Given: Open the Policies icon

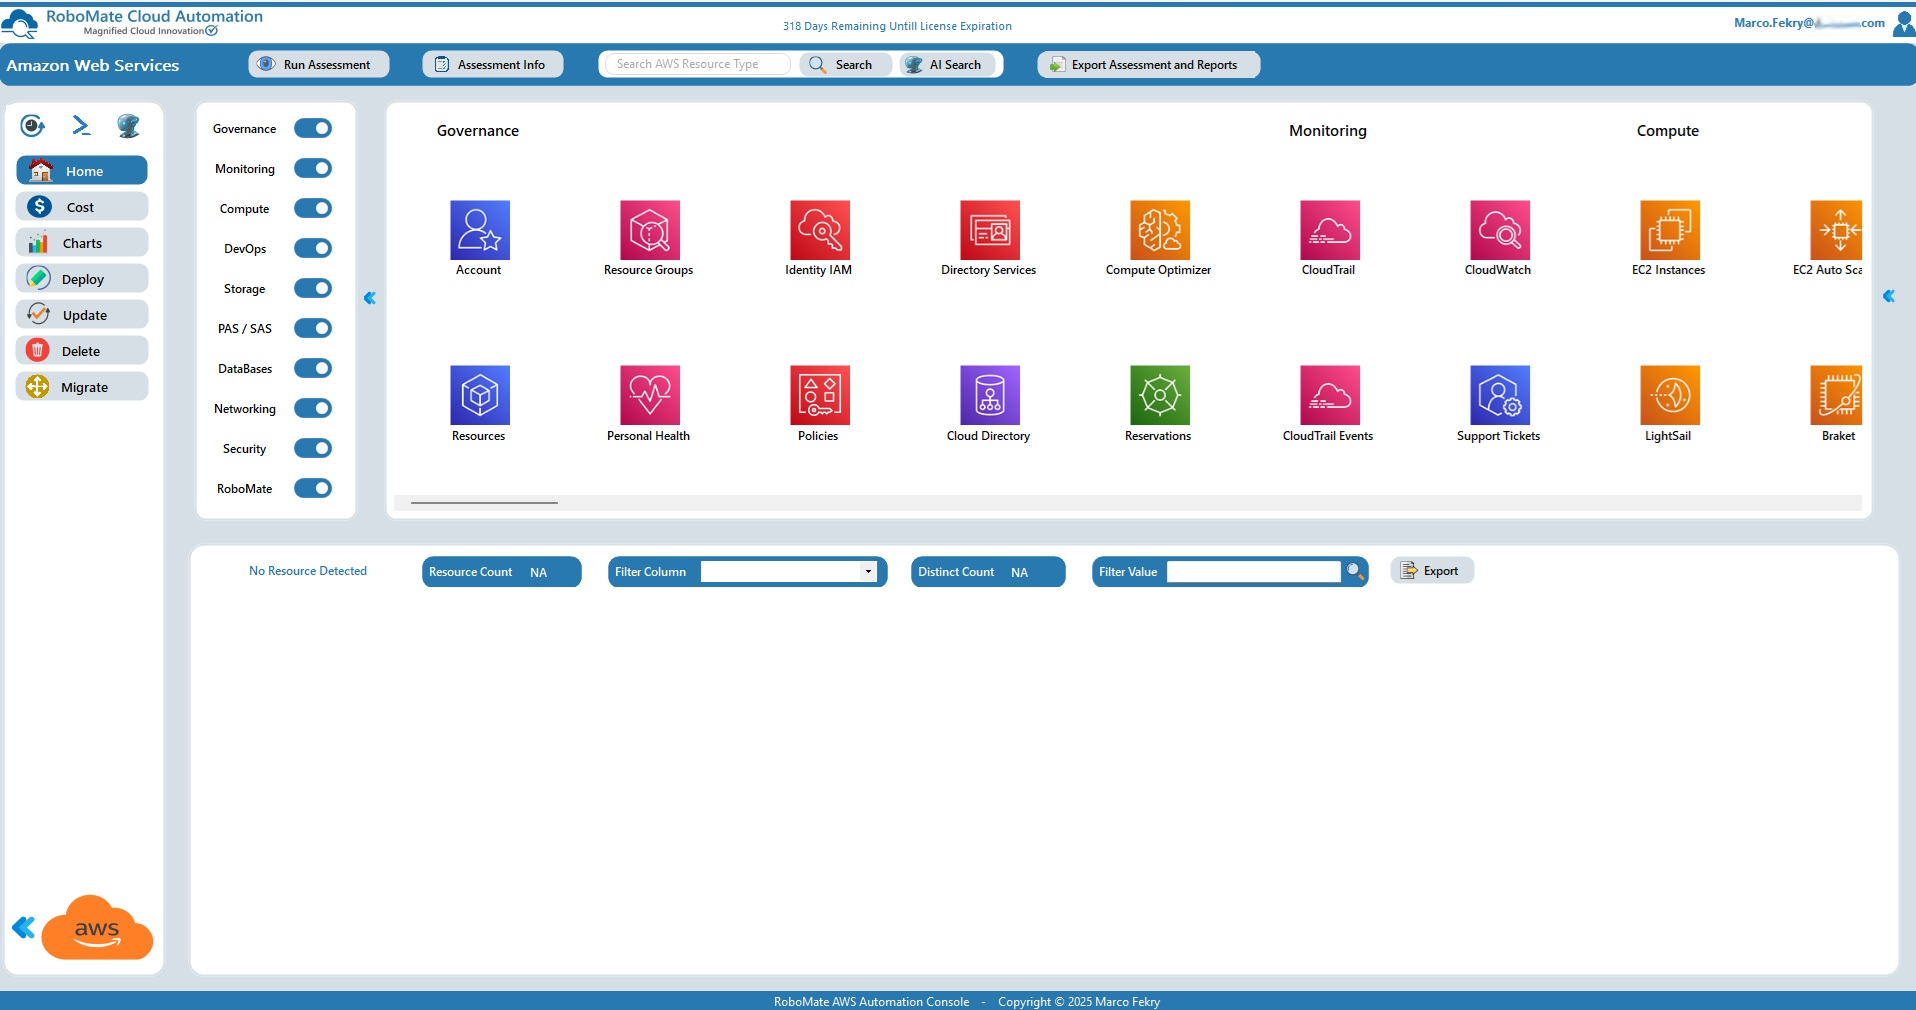Looking at the screenshot, I should (x=820, y=395).
